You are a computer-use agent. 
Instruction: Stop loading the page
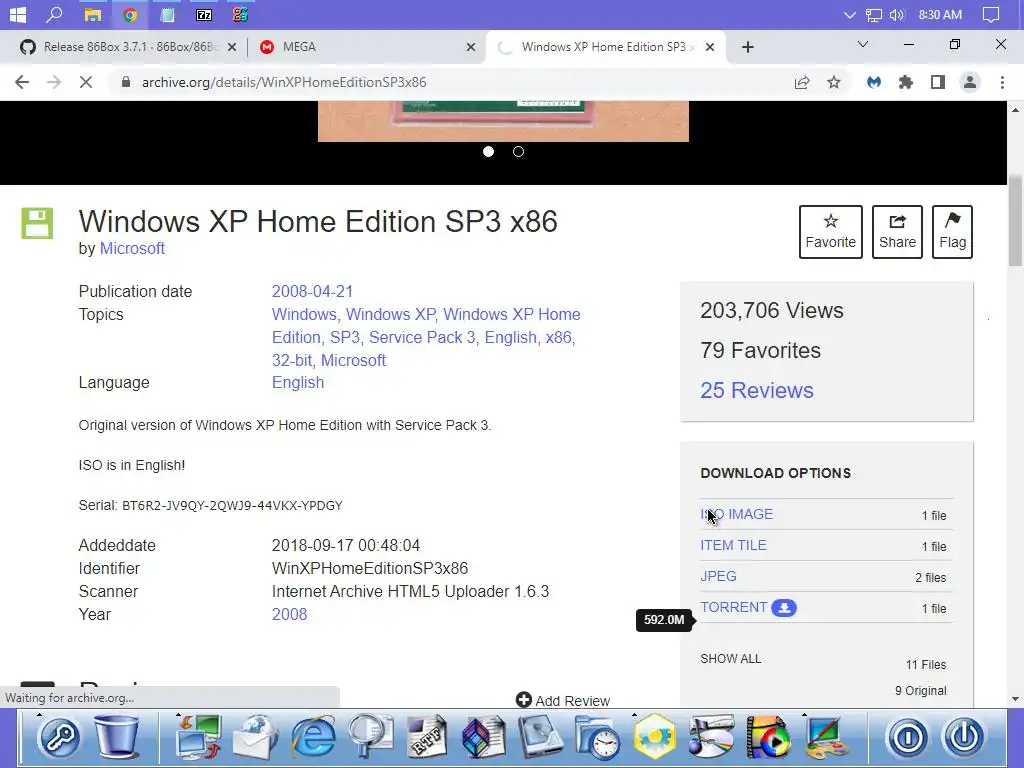coord(86,82)
